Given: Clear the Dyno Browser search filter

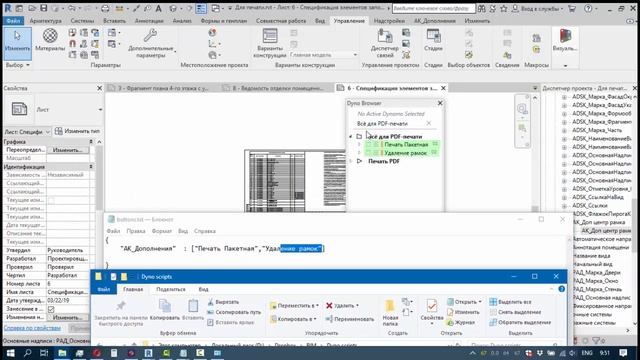Looking at the screenshot, I should point(429,123).
